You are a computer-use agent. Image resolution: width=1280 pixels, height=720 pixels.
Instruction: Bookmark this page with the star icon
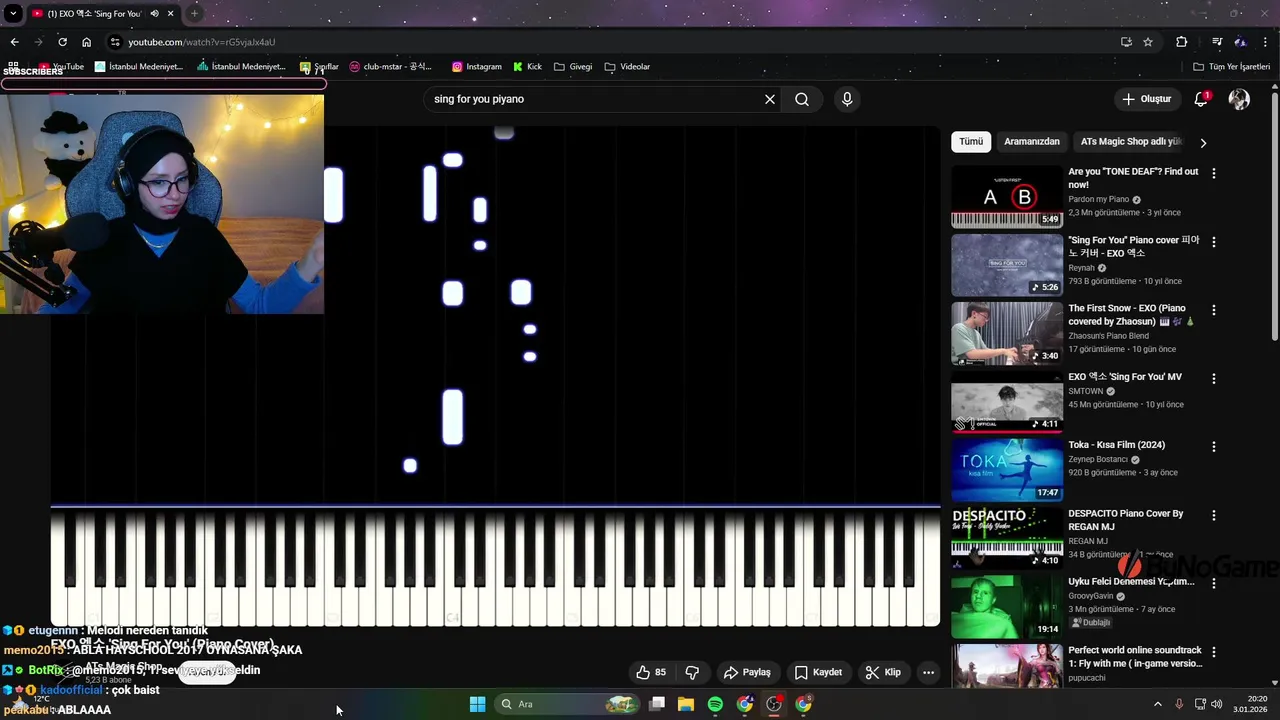(x=1148, y=42)
